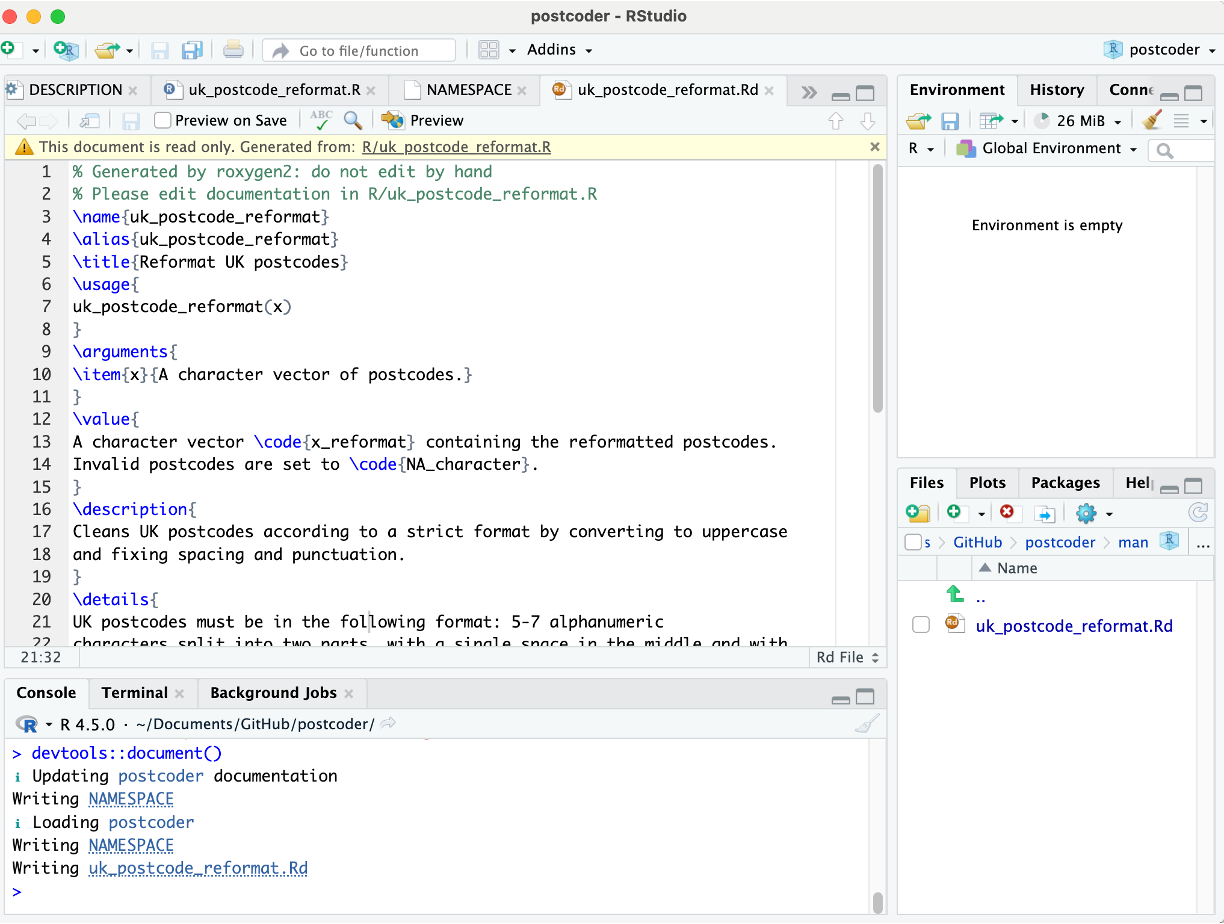
Task: Open the new file dropdown arrow
Action: tap(35, 50)
